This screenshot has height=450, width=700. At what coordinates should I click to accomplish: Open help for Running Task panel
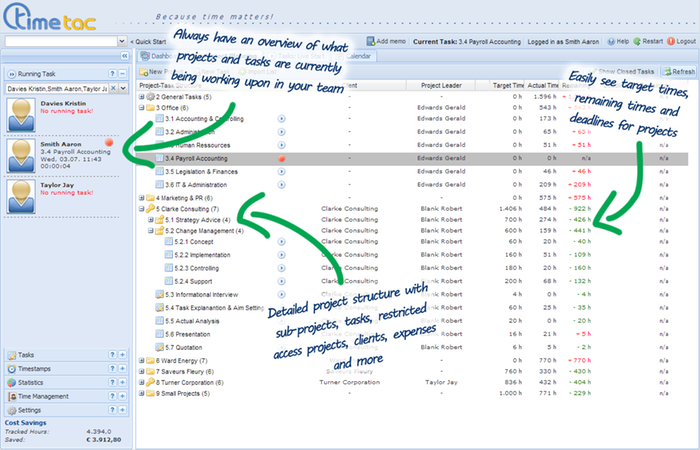pyautogui.click(x=112, y=74)
